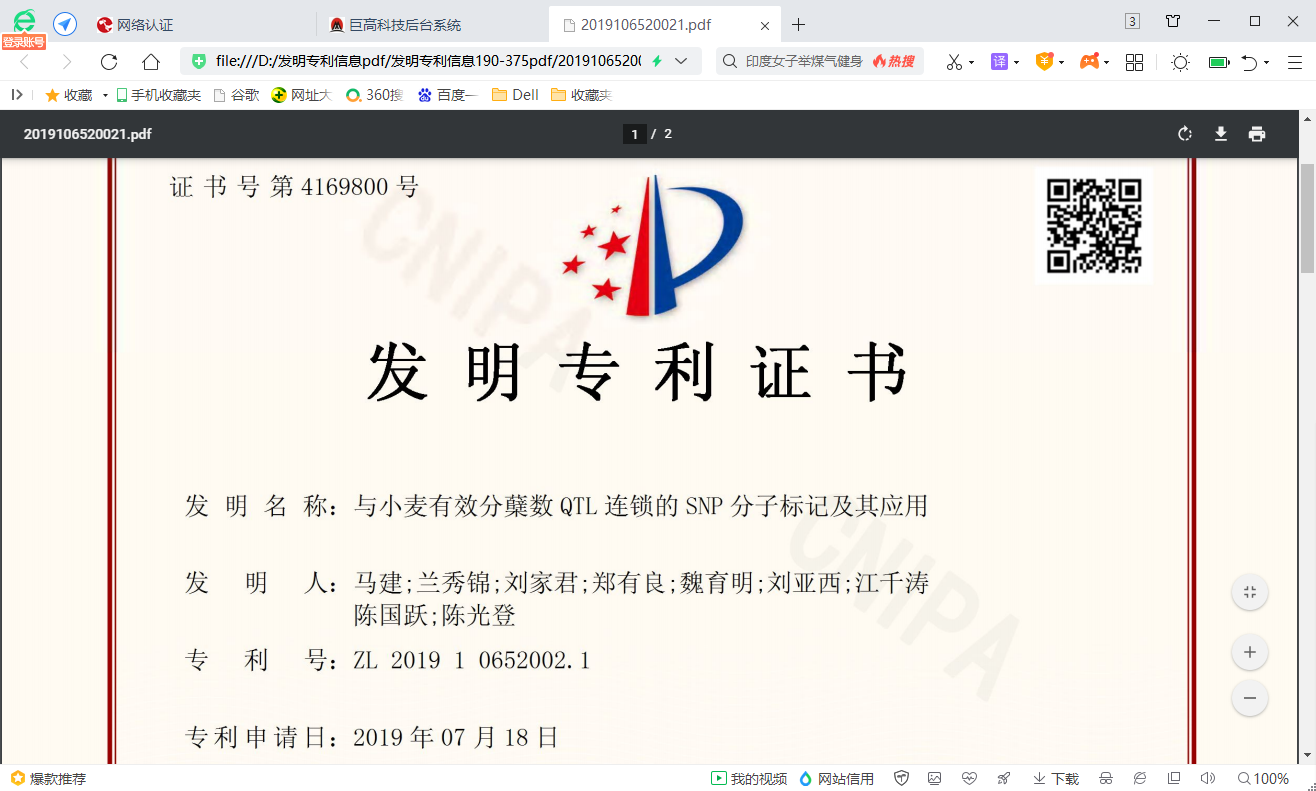1316x791 pixels.
Task: Close the 2019106520021.pdf tab
Action: click(x=765, y=25)
